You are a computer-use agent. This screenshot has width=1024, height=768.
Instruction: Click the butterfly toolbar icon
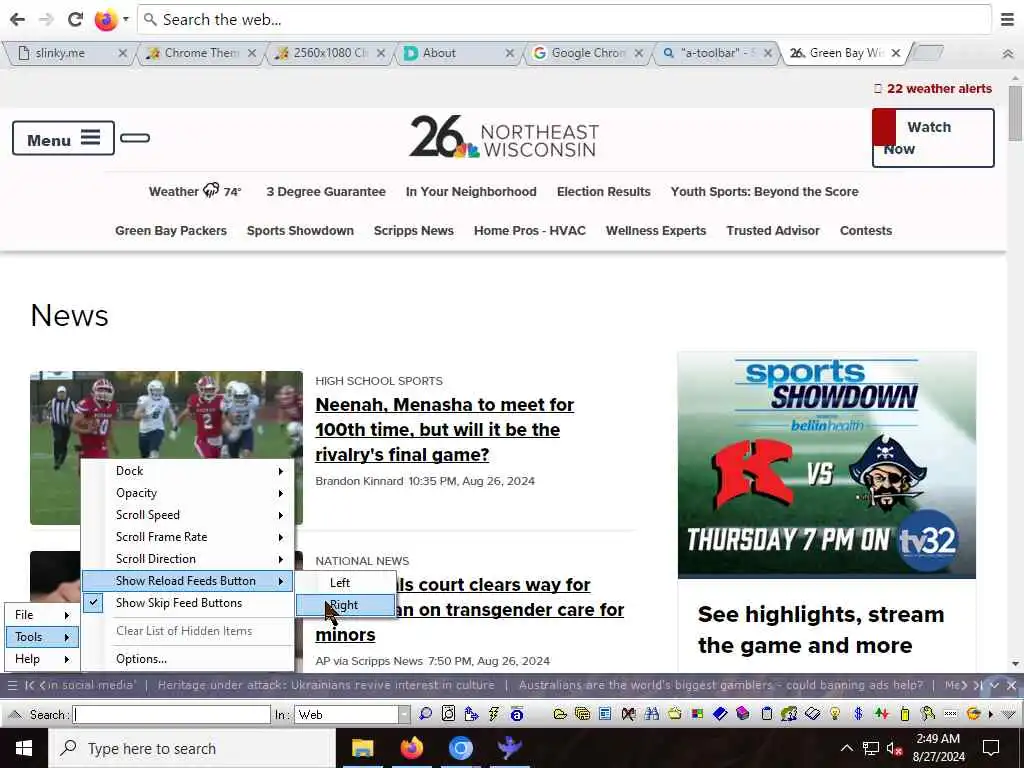click(628, 714)
